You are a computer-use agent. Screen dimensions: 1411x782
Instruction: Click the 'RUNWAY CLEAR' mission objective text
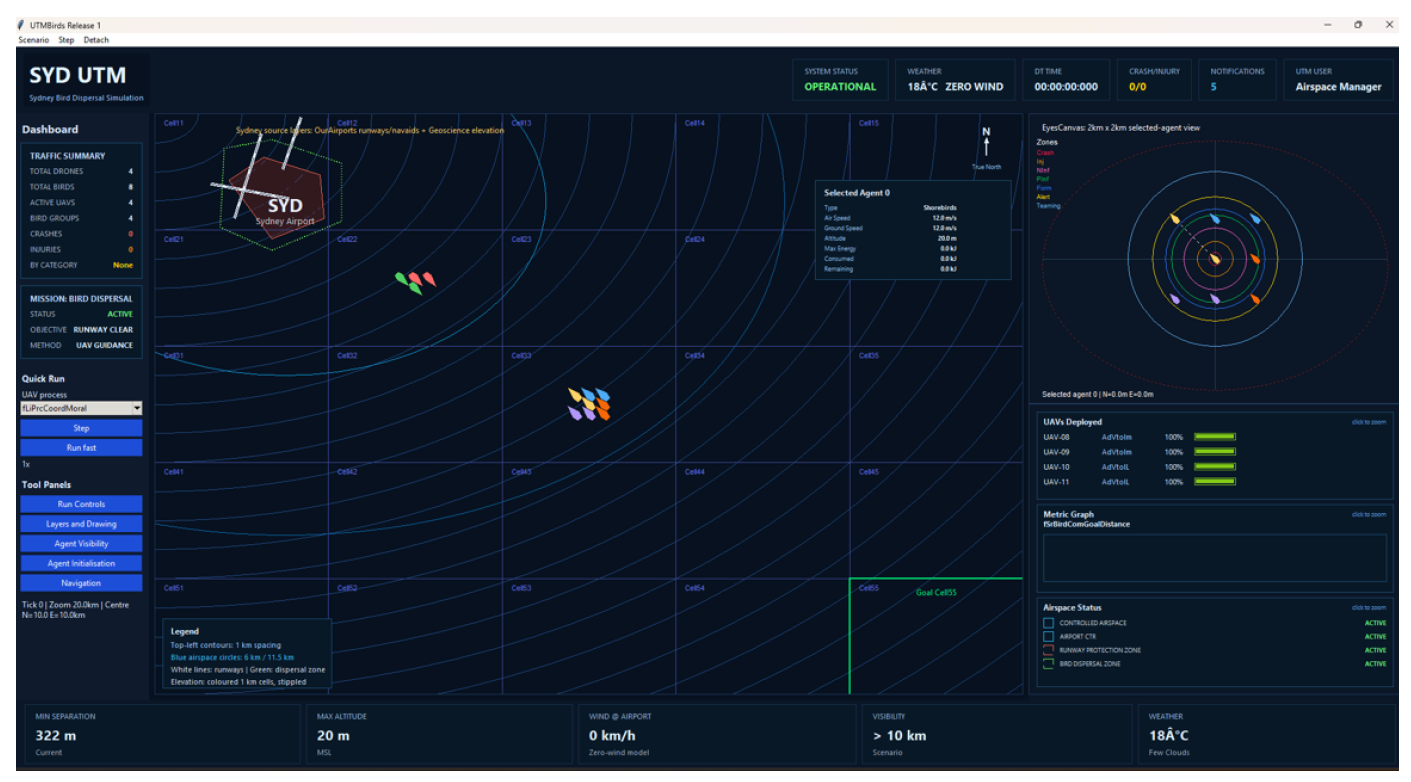tap(103, 329)
